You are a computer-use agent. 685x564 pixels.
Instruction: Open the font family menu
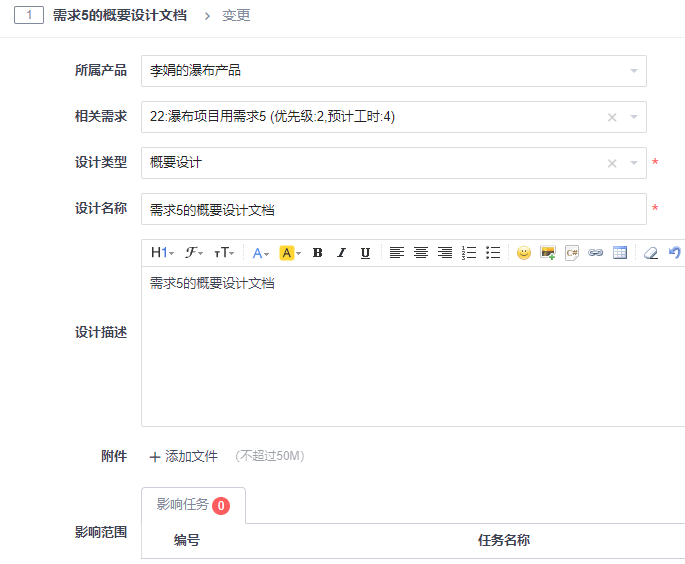click(194, 253)
